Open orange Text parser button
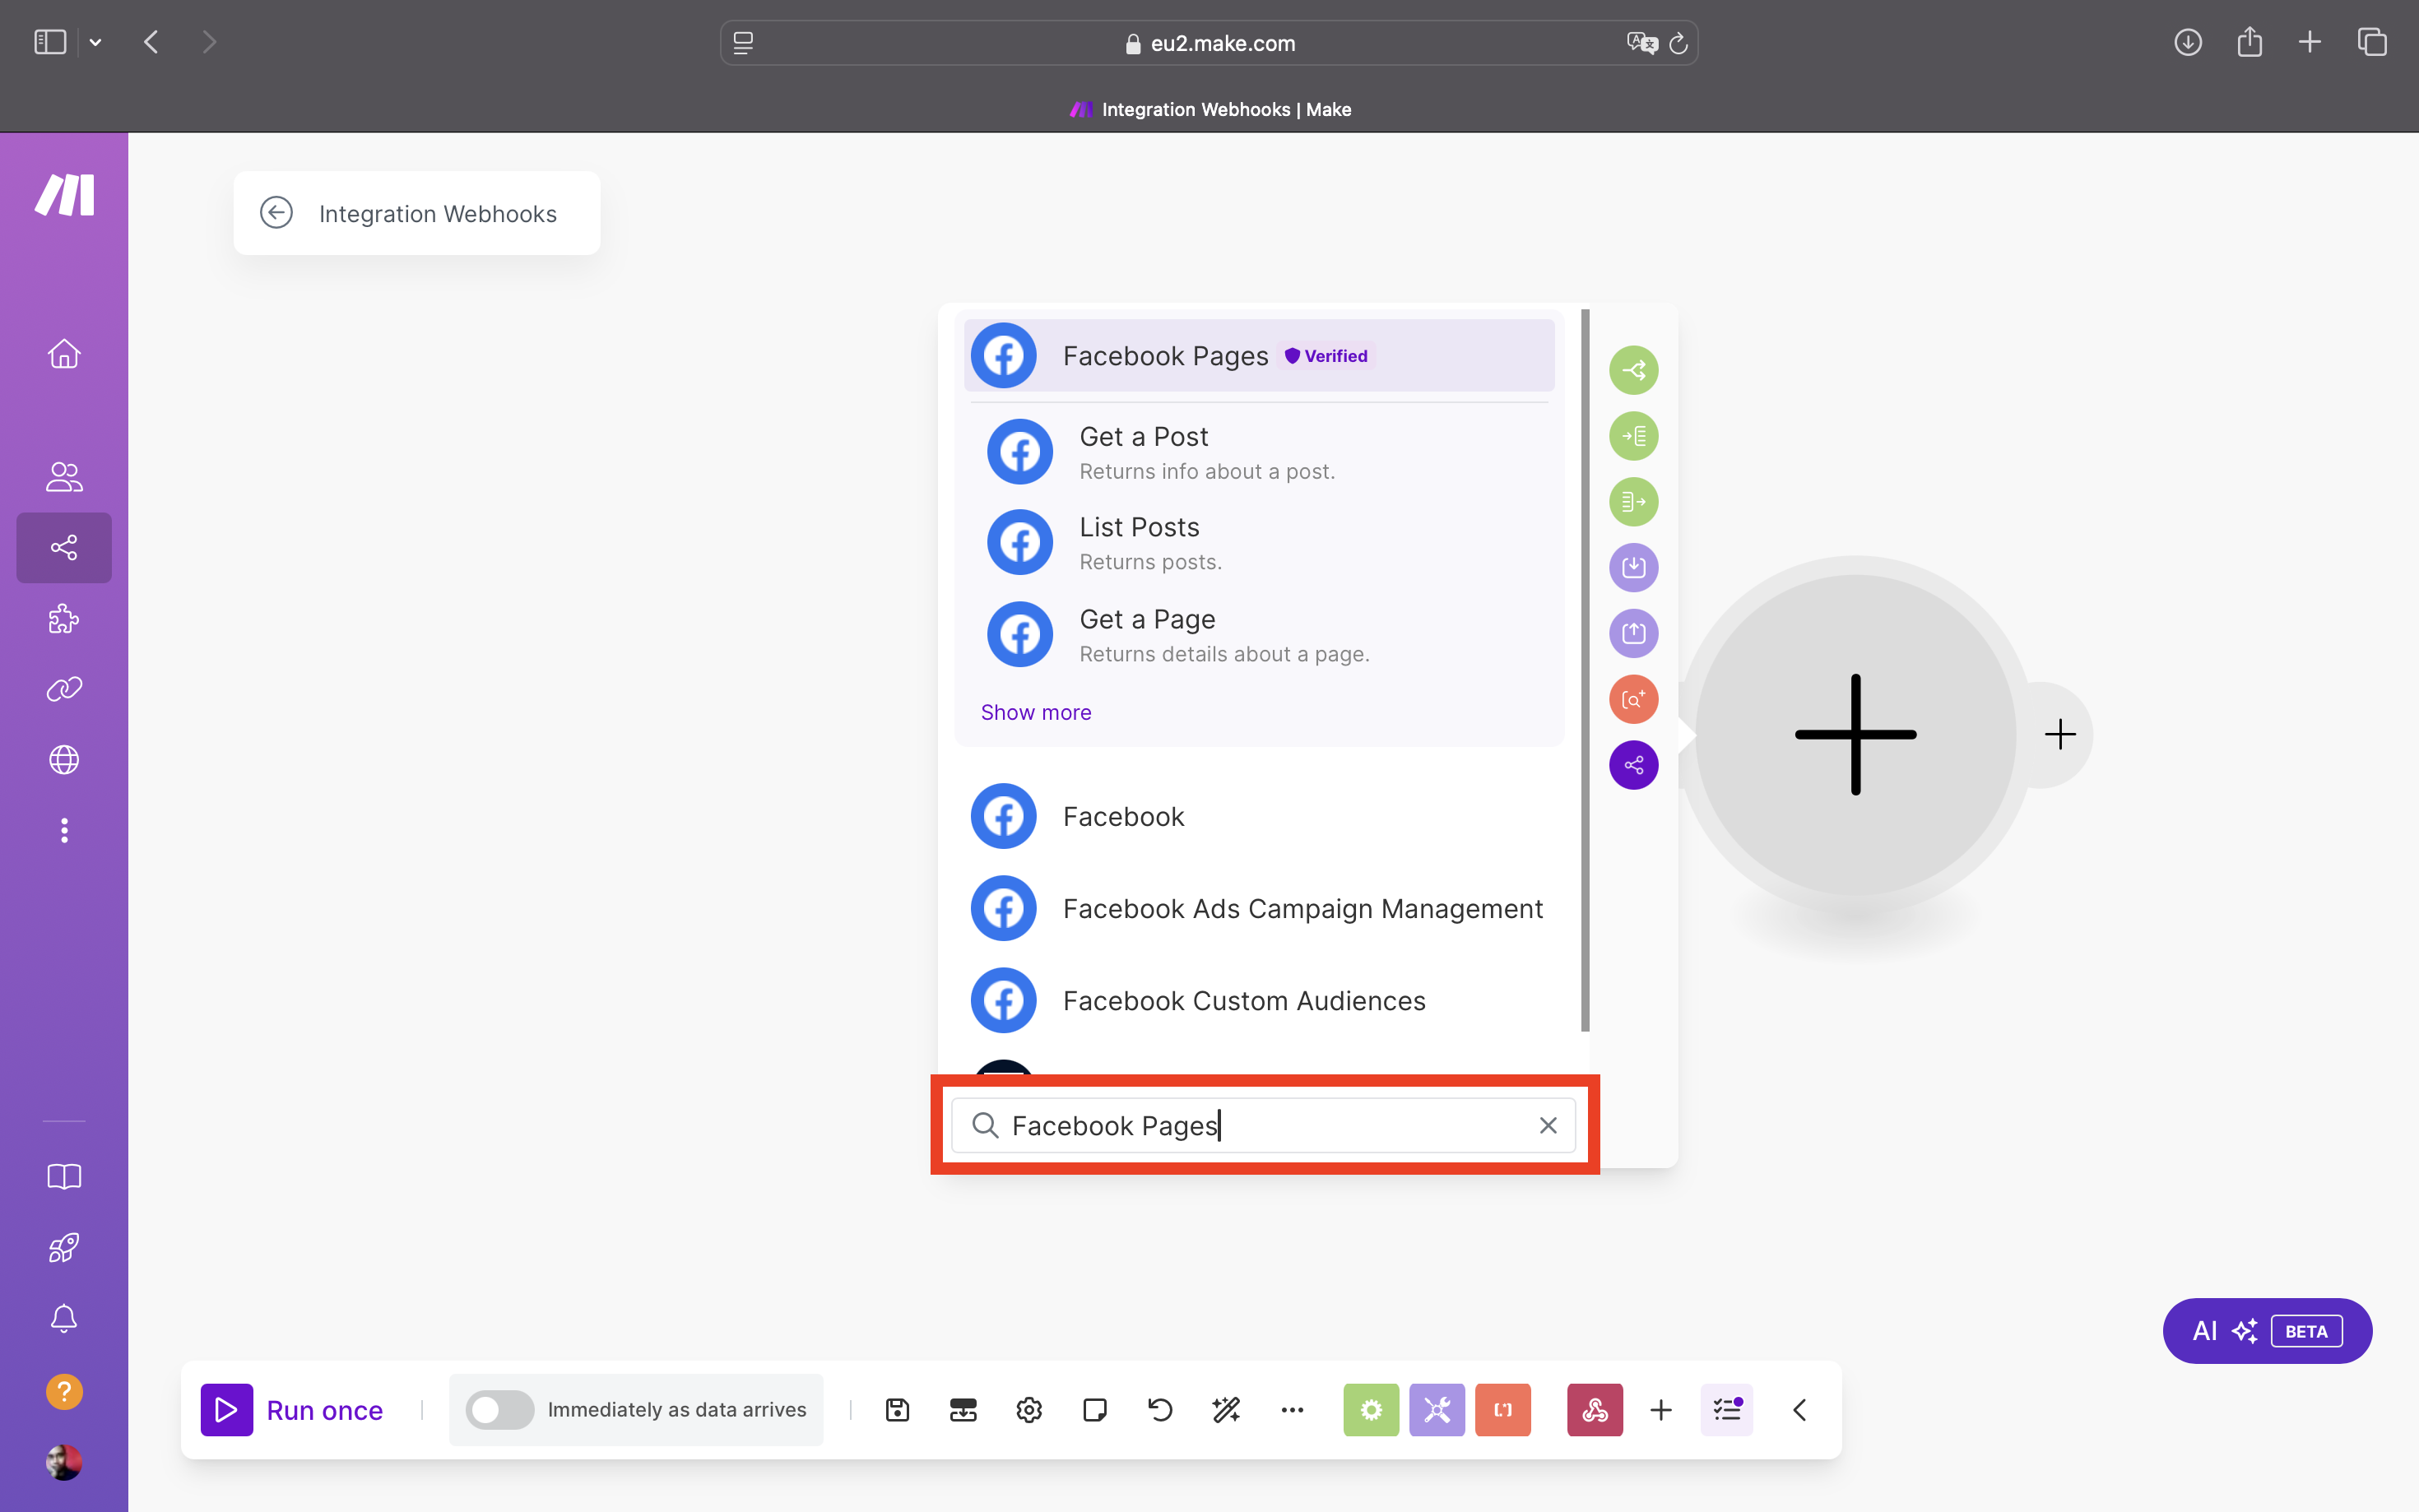2419x1512 pixels. 1503,1410
